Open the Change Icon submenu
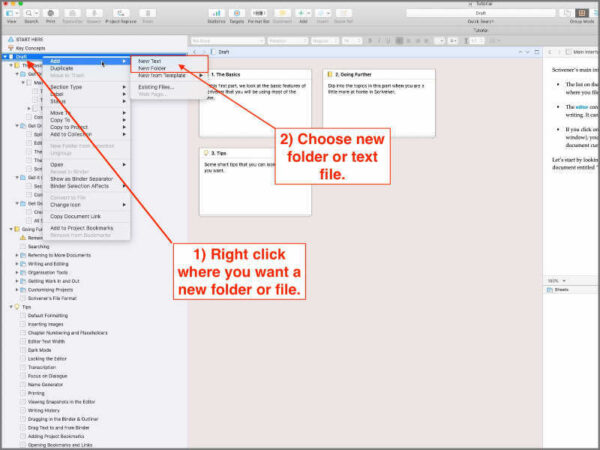The width and height of the screenshot is (600, 450). (87, 205)
